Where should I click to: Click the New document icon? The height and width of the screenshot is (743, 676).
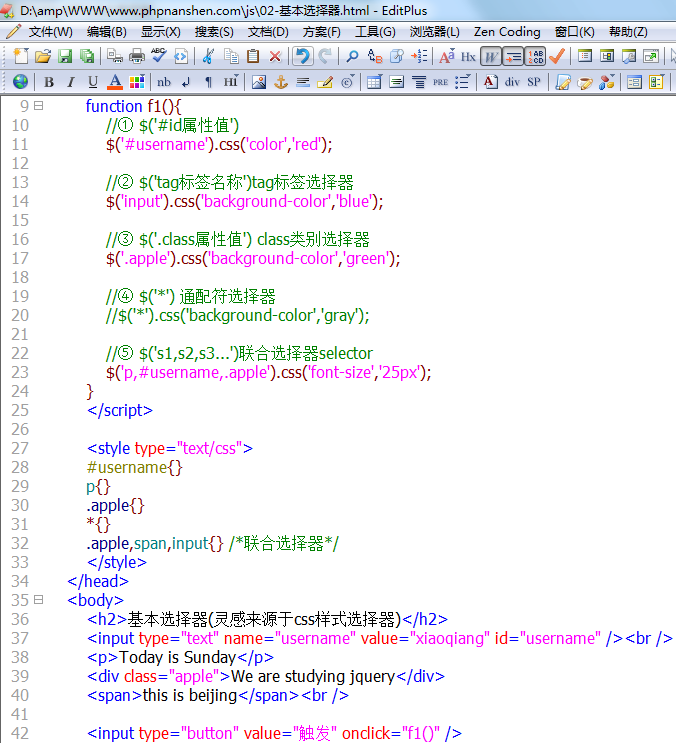tap(21, 56)
